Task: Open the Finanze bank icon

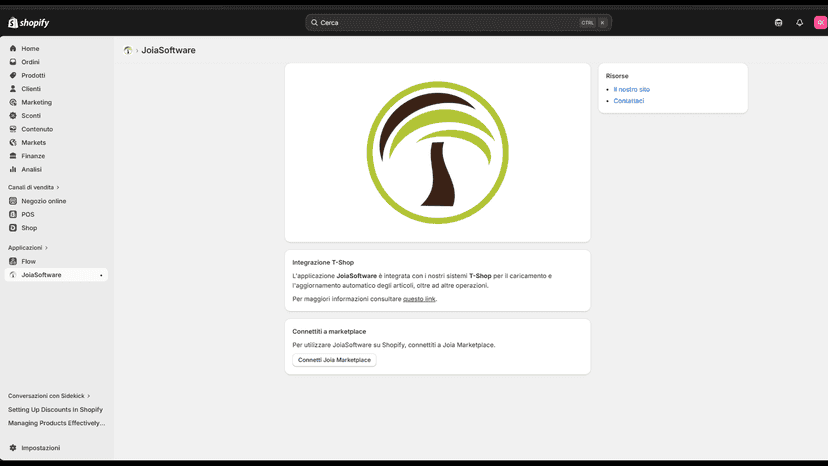Action: click(x=13, y=156)
